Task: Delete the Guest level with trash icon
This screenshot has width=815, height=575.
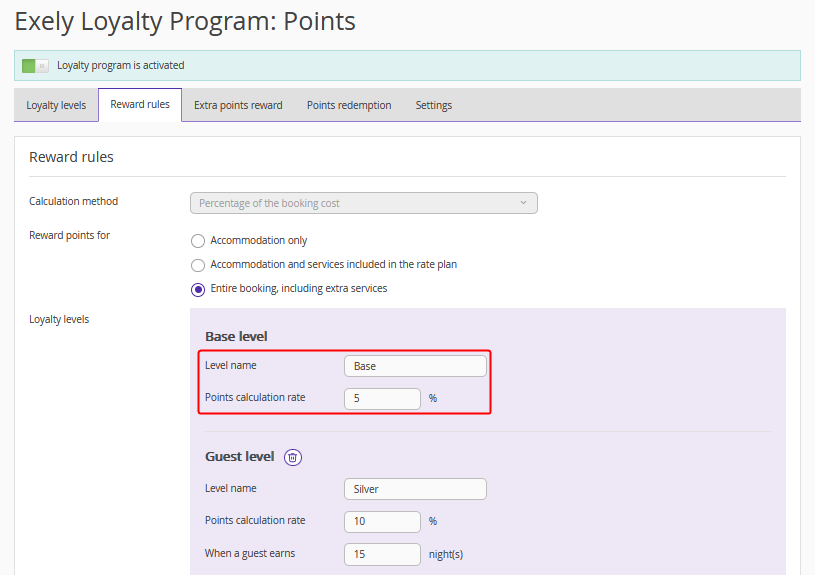Action: (x=292, y=457)
